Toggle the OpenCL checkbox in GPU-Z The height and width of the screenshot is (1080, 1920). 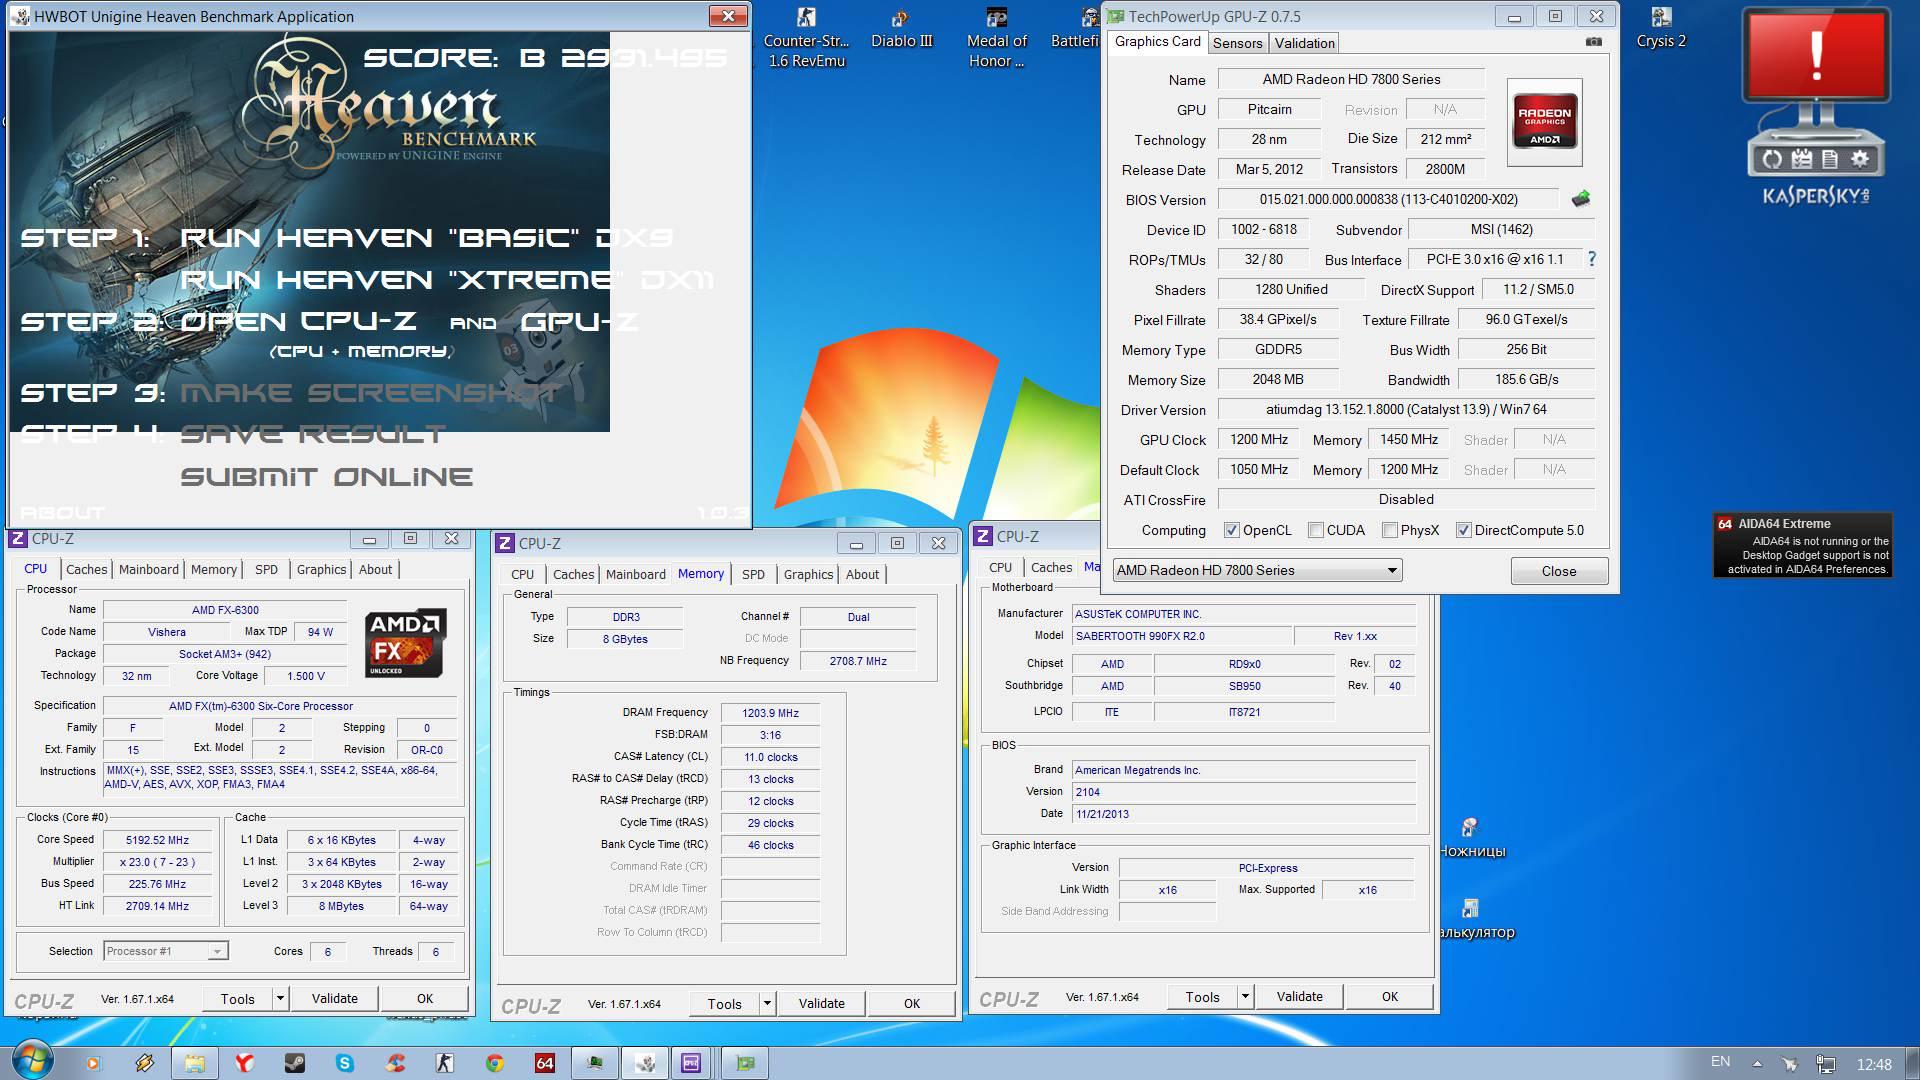(1232, 530)
